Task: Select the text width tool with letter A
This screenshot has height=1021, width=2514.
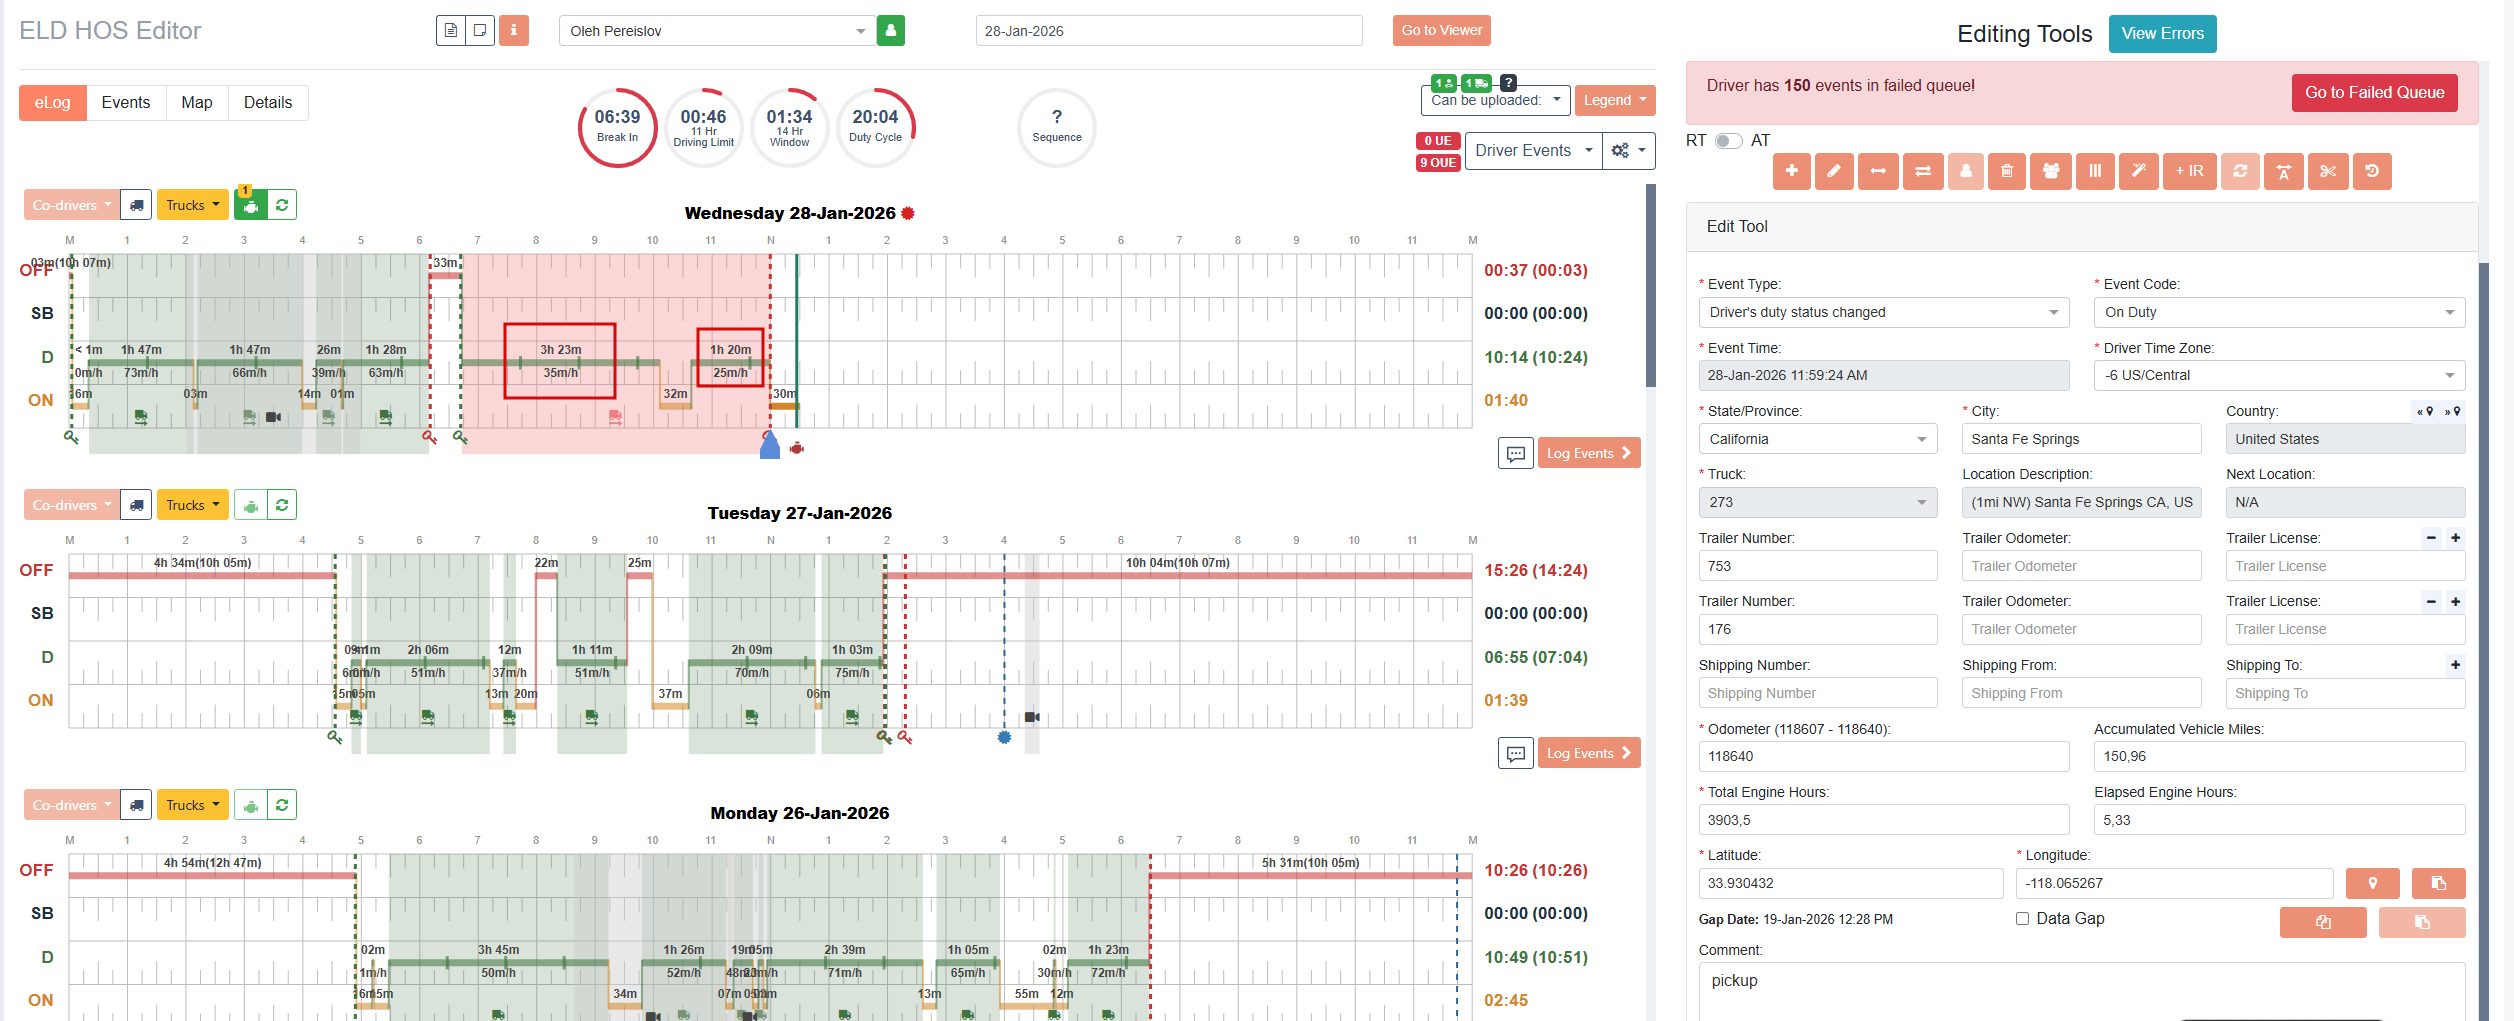Action: 2284,171
